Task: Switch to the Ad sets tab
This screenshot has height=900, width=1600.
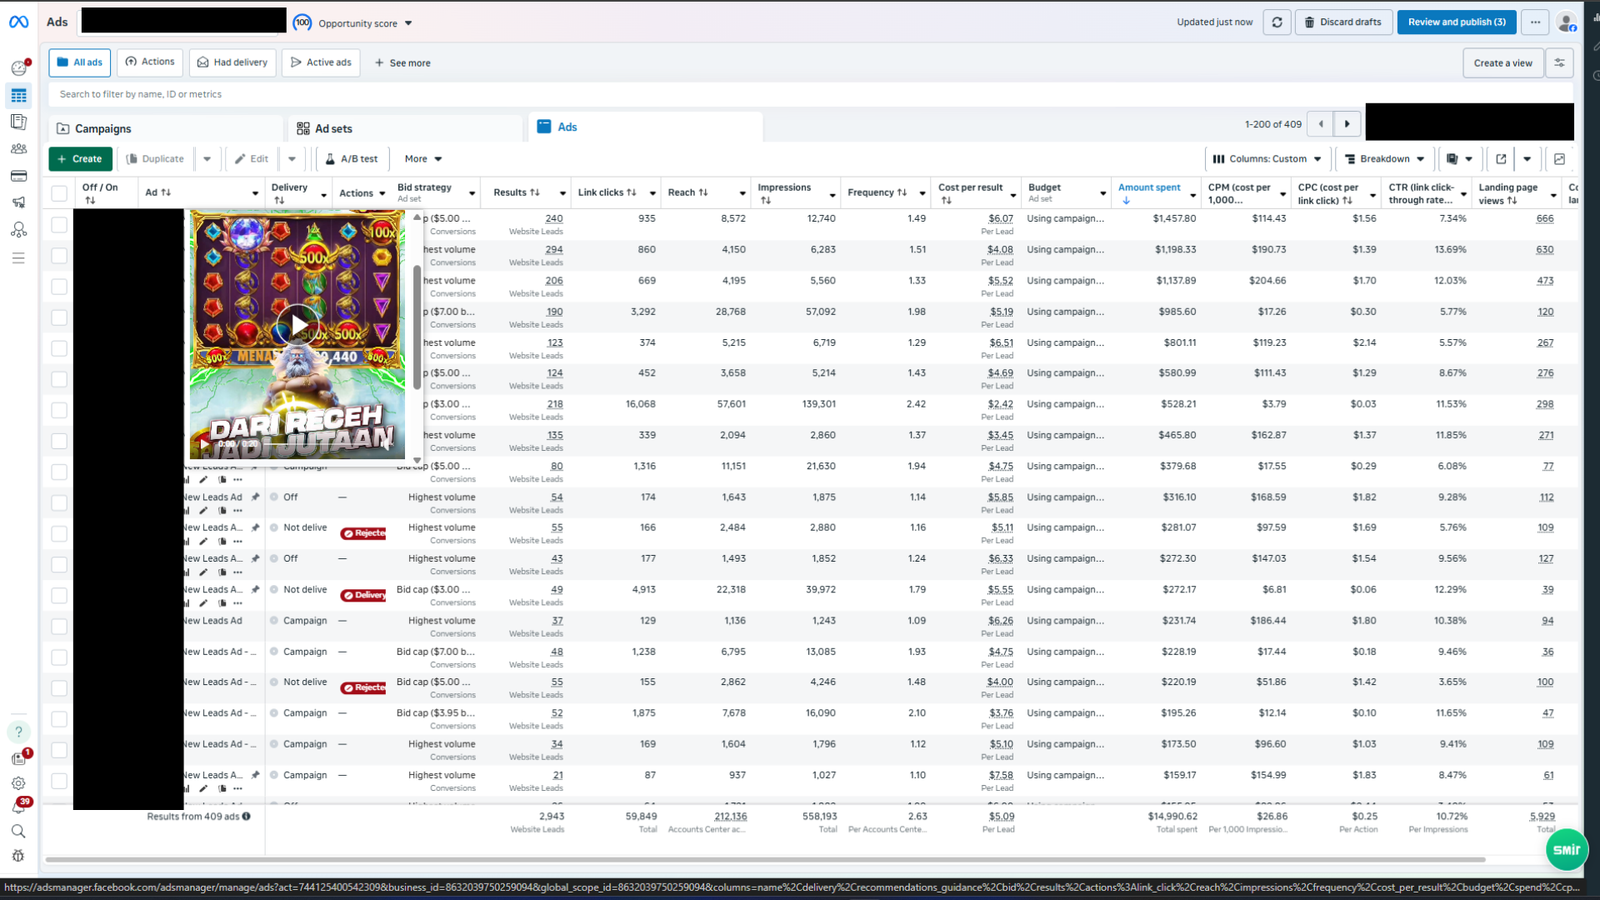Action: [x=333, y=129]
